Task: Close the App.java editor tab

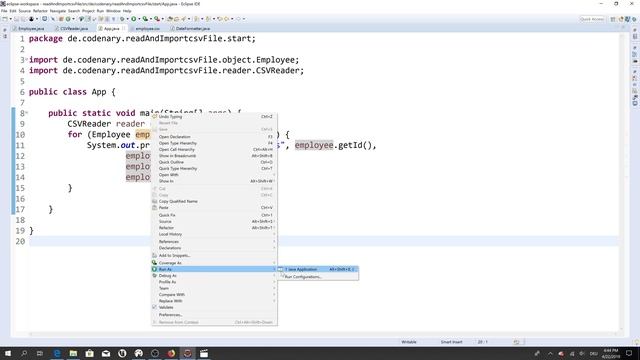Action: click(124, 29)
